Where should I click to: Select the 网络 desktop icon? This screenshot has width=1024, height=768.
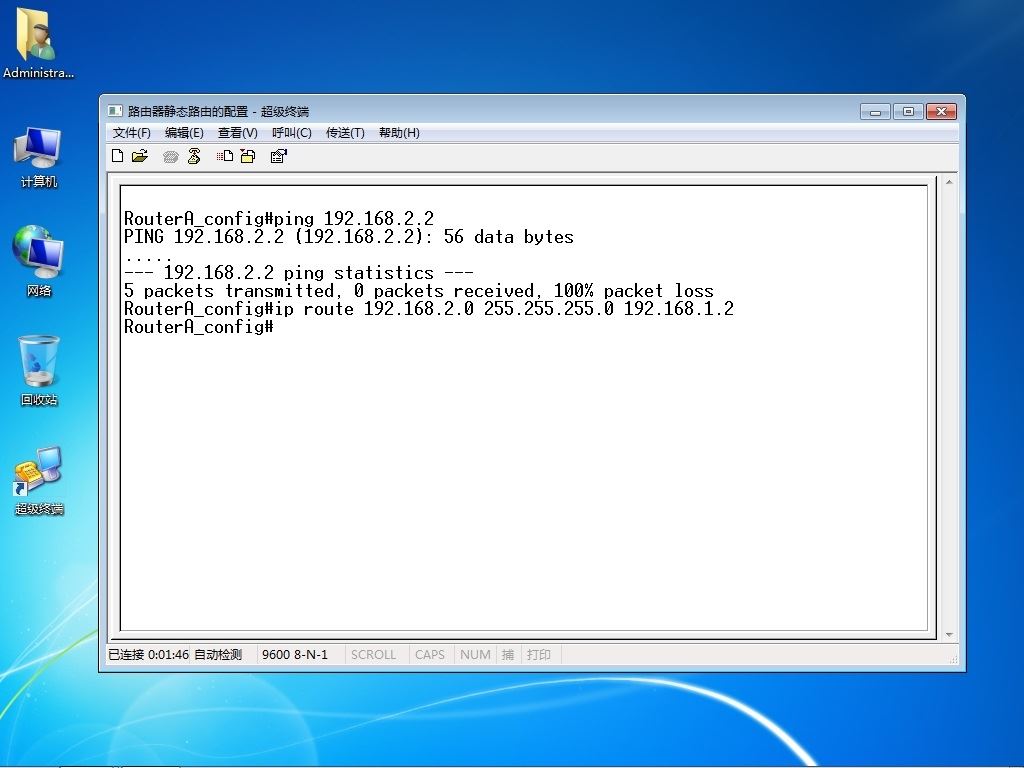[x=38, y=261]
